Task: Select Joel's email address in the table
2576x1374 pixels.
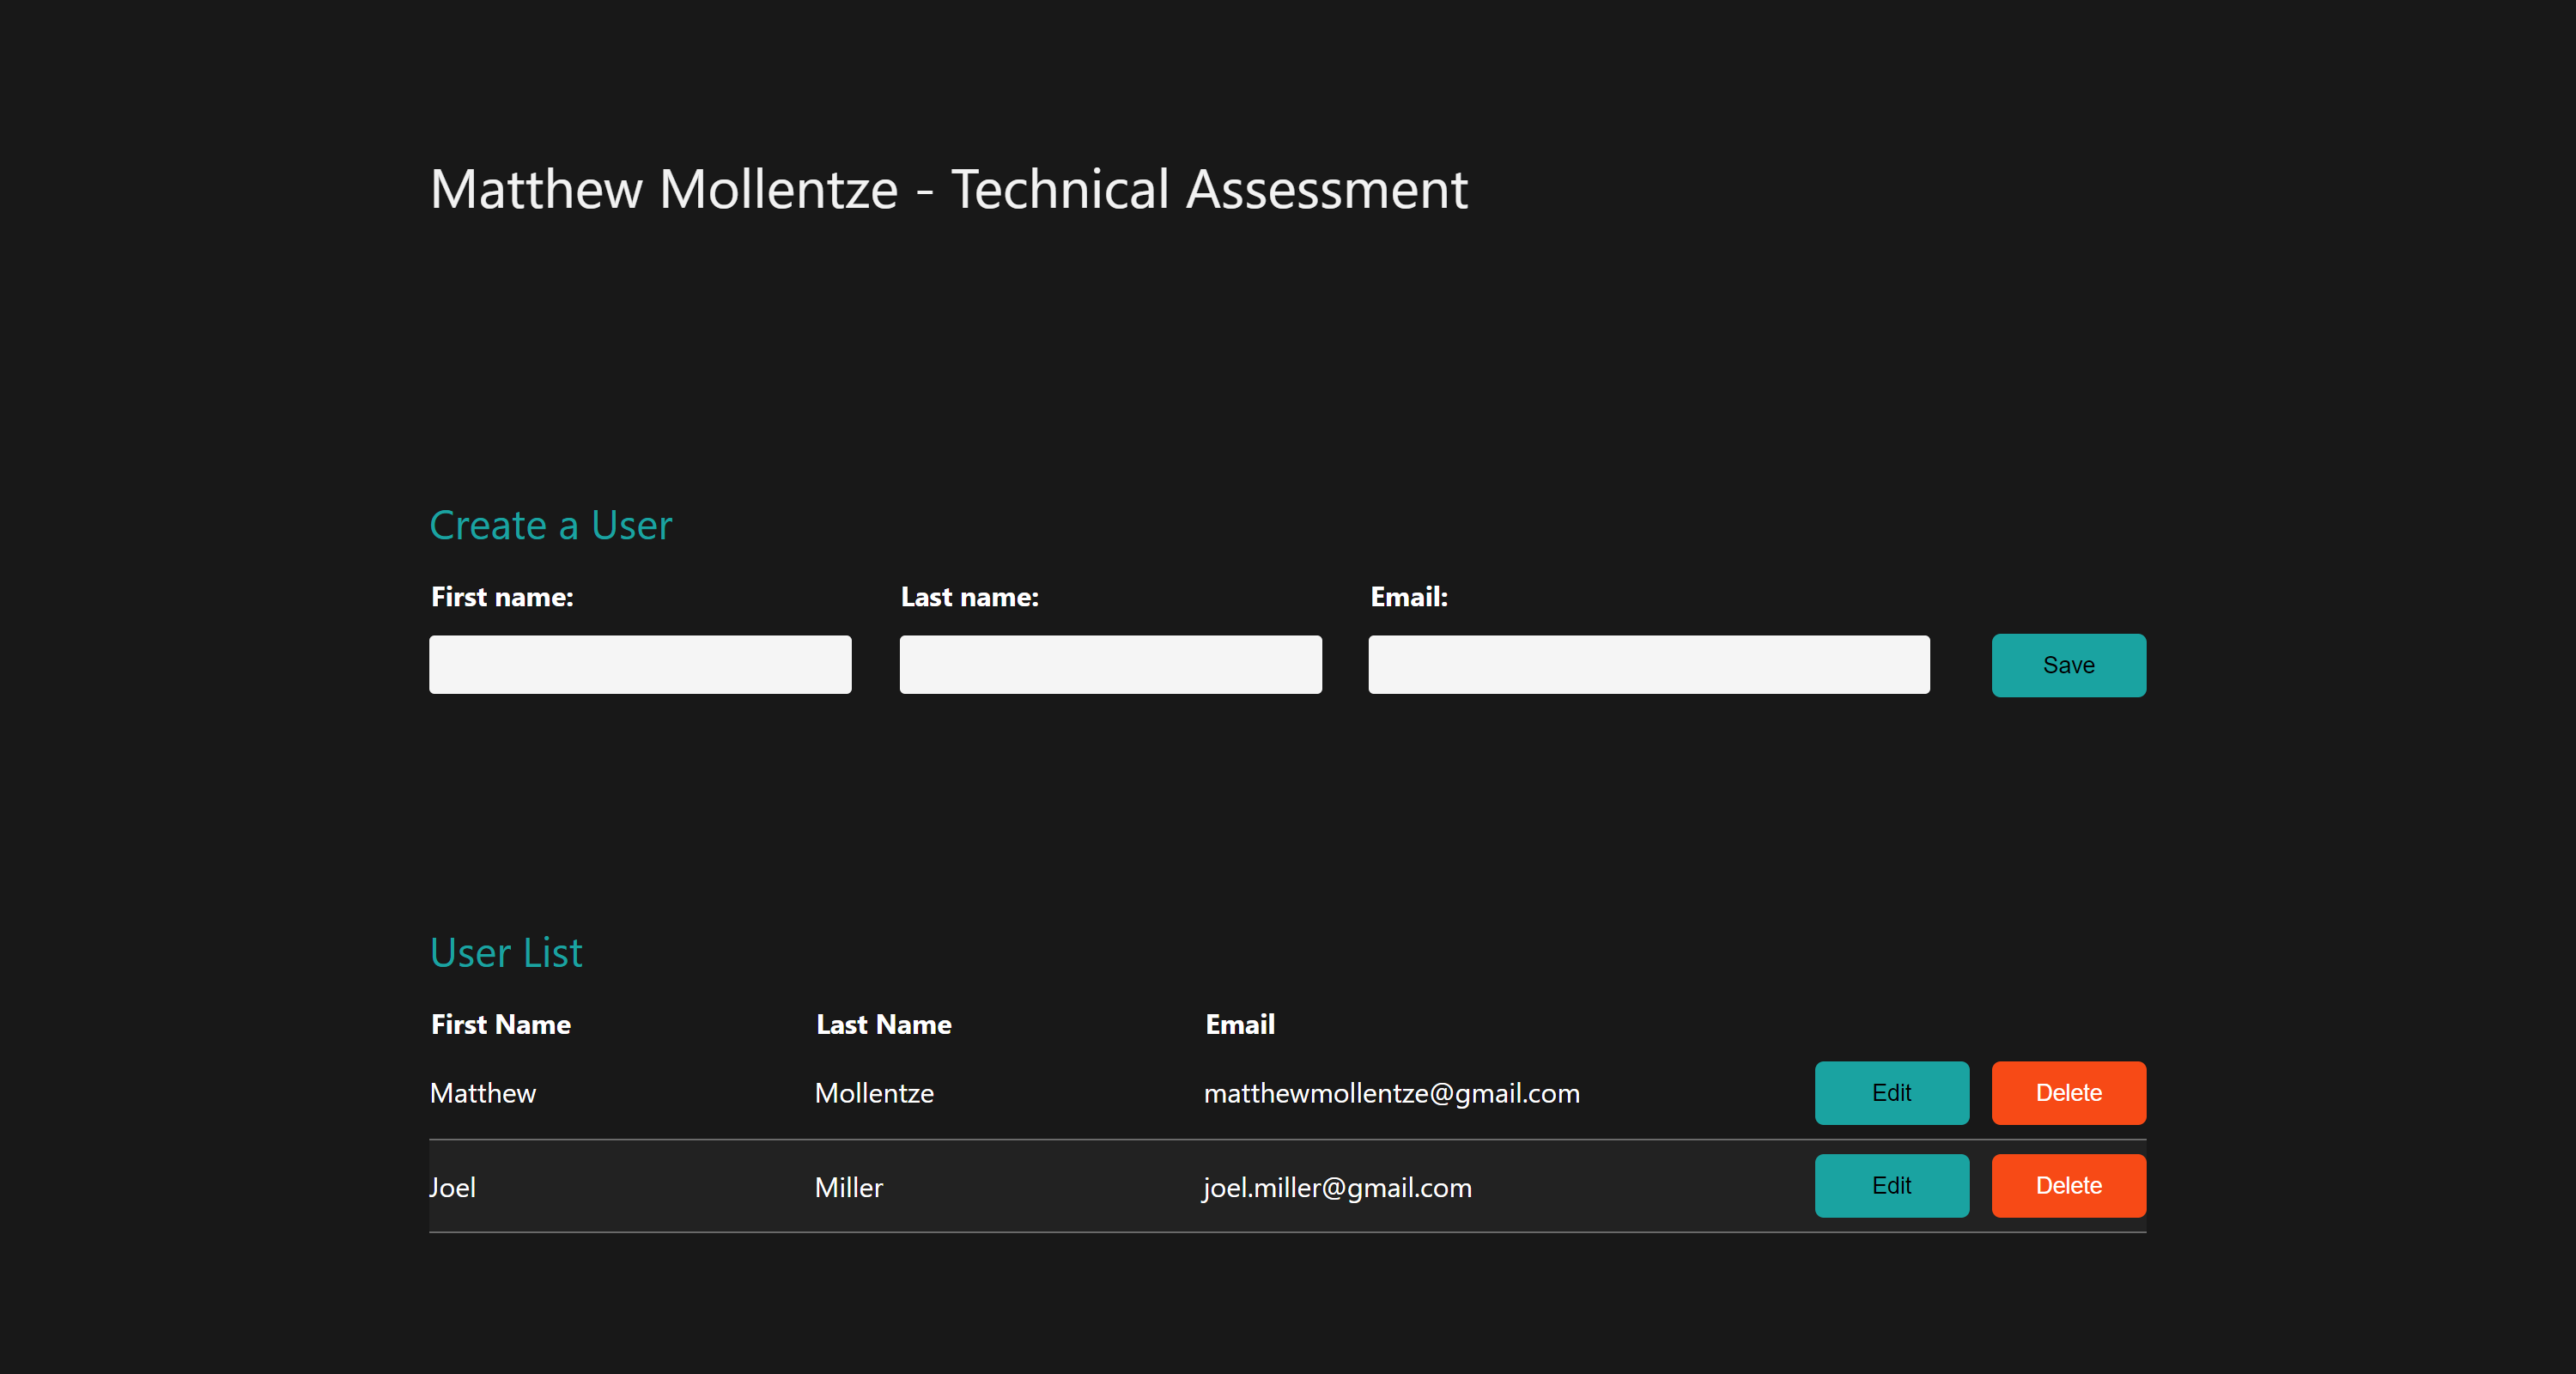Action: [1337, 1187]
